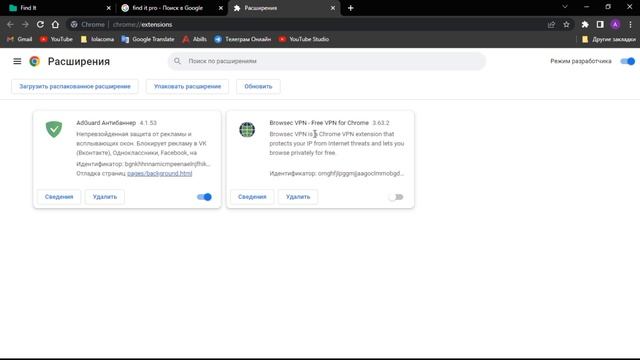Expand the tab search dropdown arrow
The height and width of the screenshot is (360, 640).
(x=565, y=7)
